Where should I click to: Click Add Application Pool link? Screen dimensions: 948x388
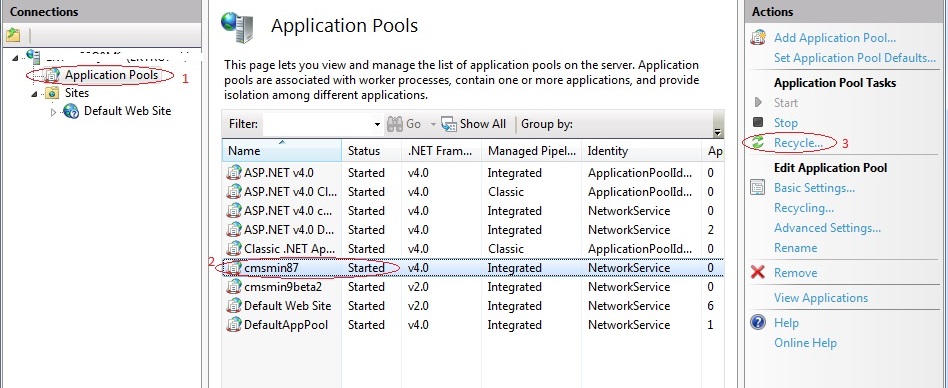coord(835,38)
